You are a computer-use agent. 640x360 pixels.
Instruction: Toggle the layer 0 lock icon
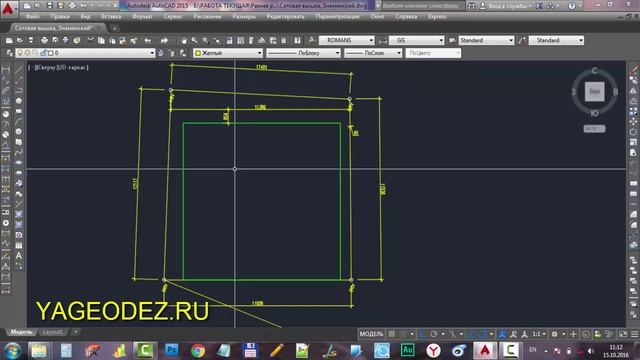tap(44, 53)
